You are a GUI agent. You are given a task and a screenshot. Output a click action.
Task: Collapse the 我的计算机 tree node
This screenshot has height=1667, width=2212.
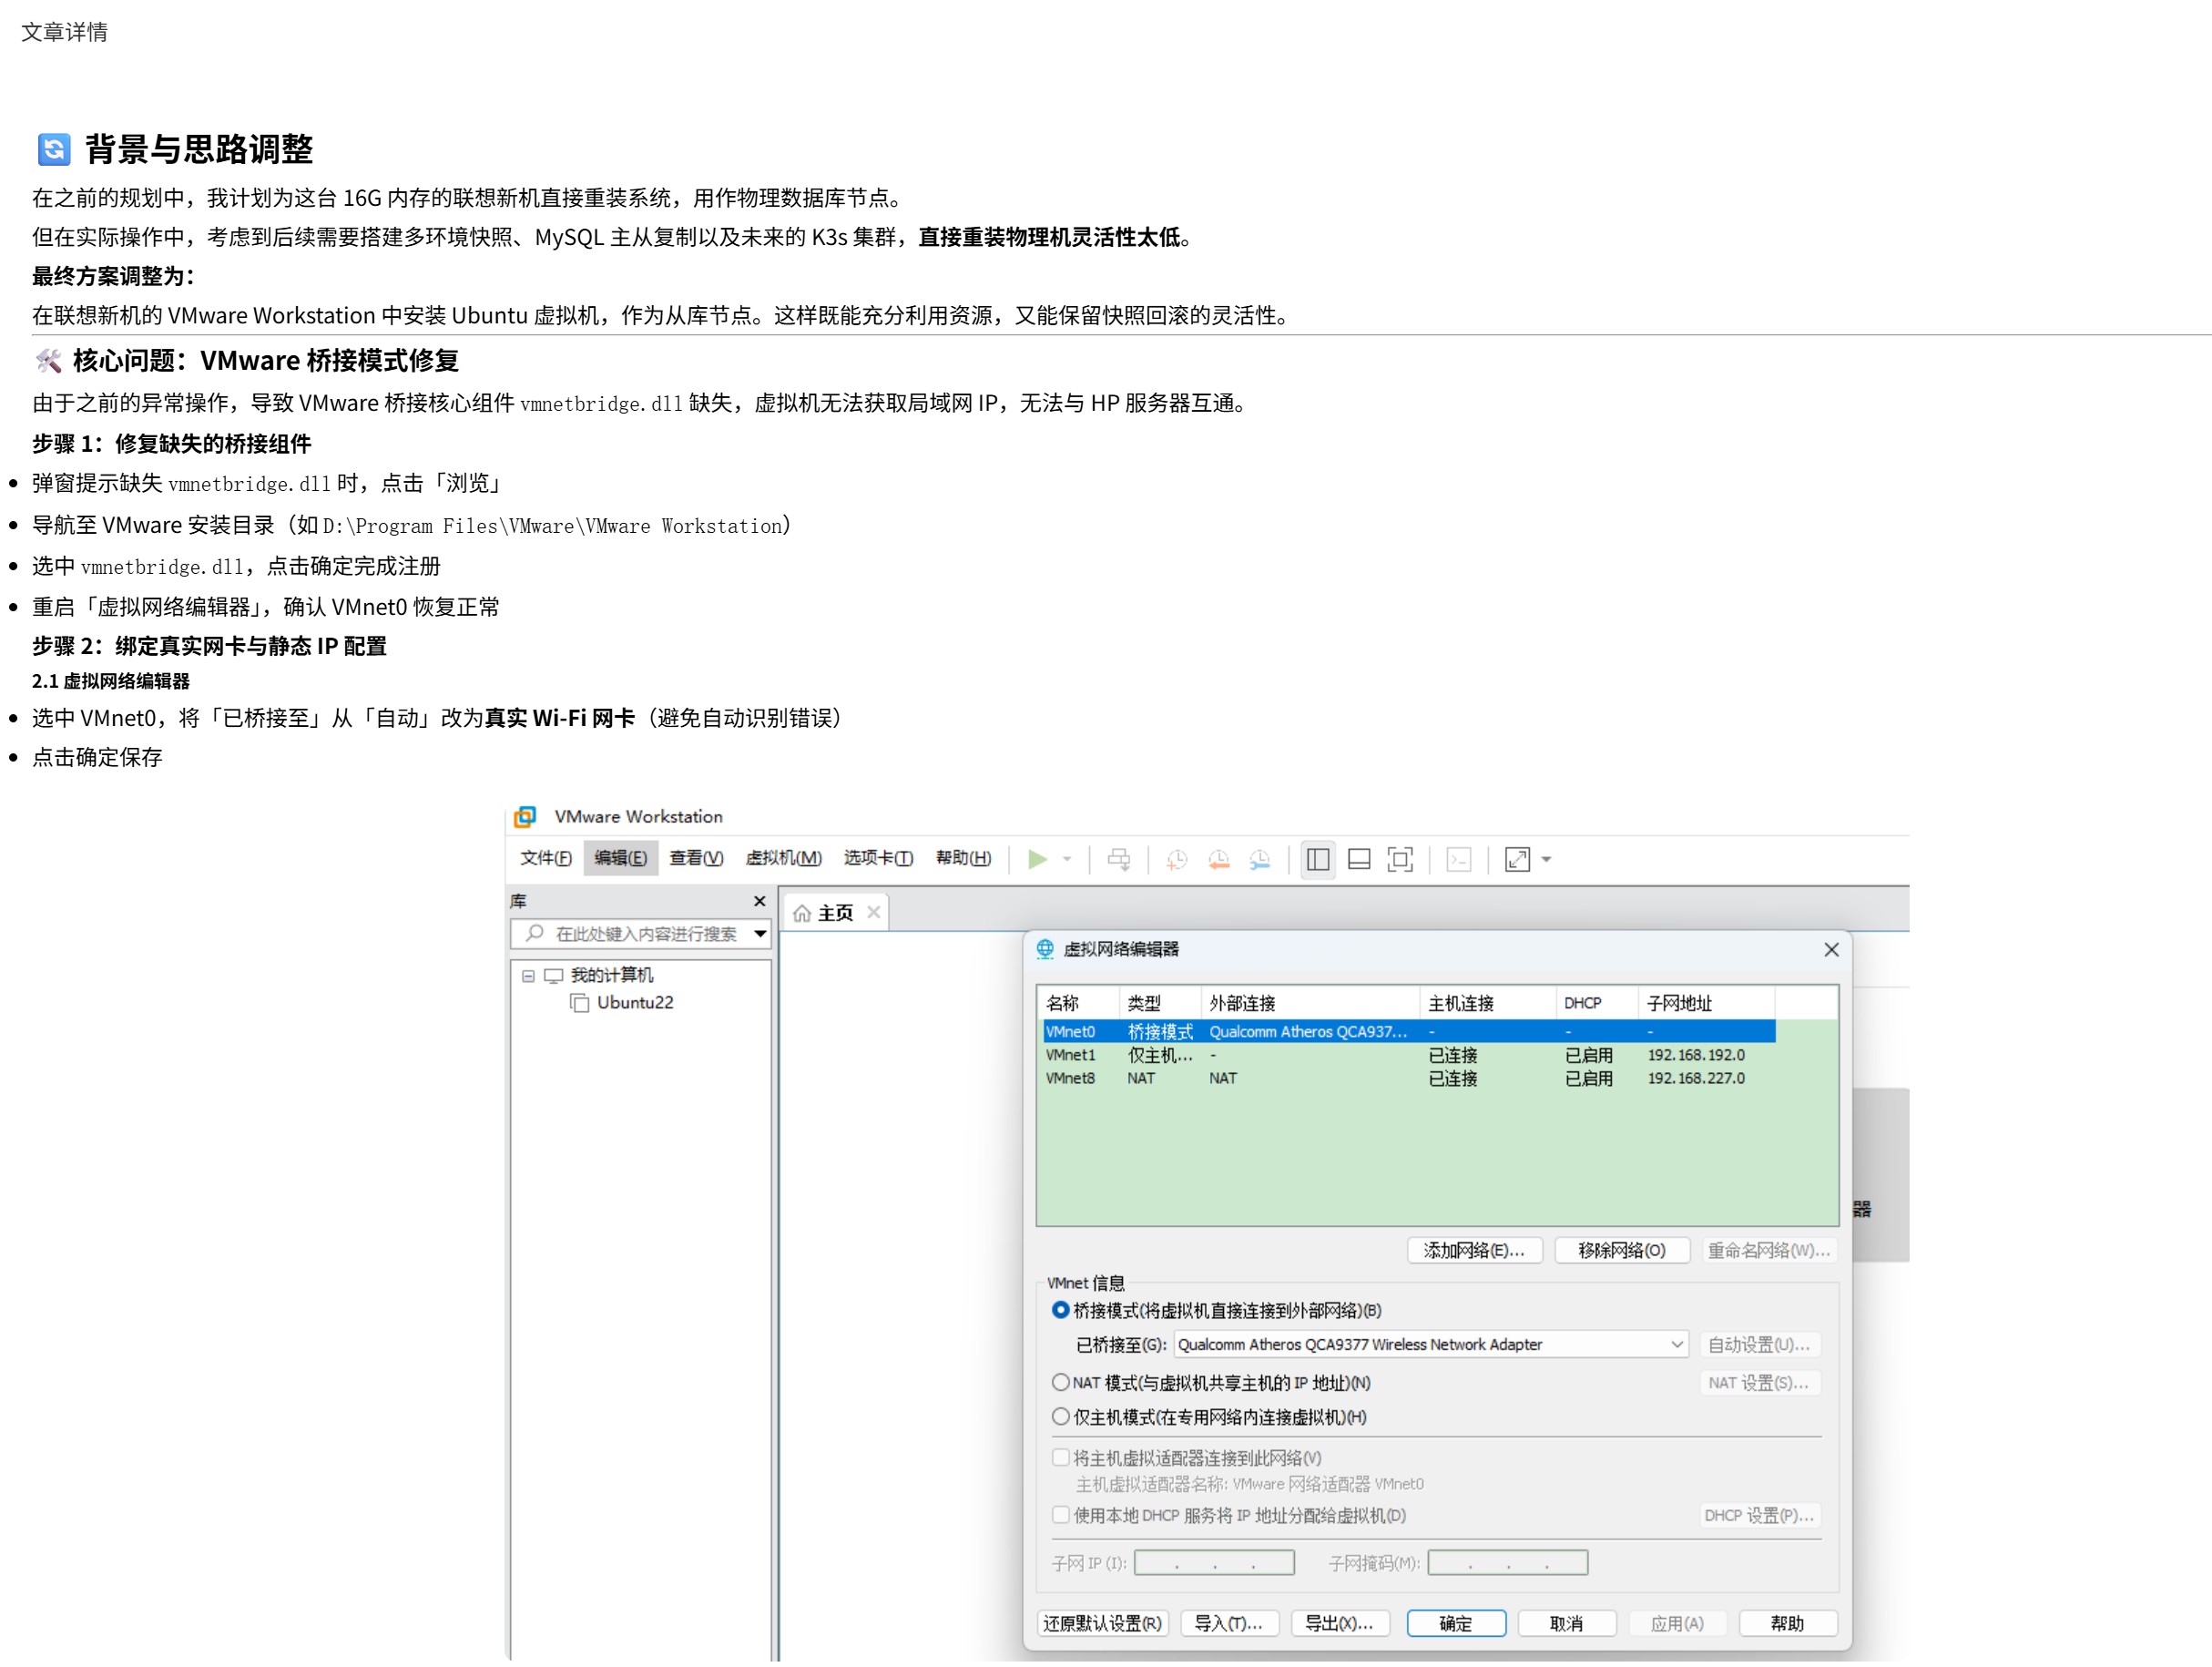pos(528,976)
